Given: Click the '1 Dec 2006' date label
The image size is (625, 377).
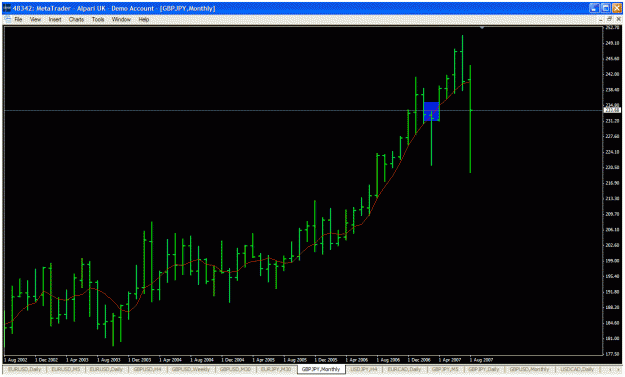Looking at the screenshot, I should (x=420, y=360).
